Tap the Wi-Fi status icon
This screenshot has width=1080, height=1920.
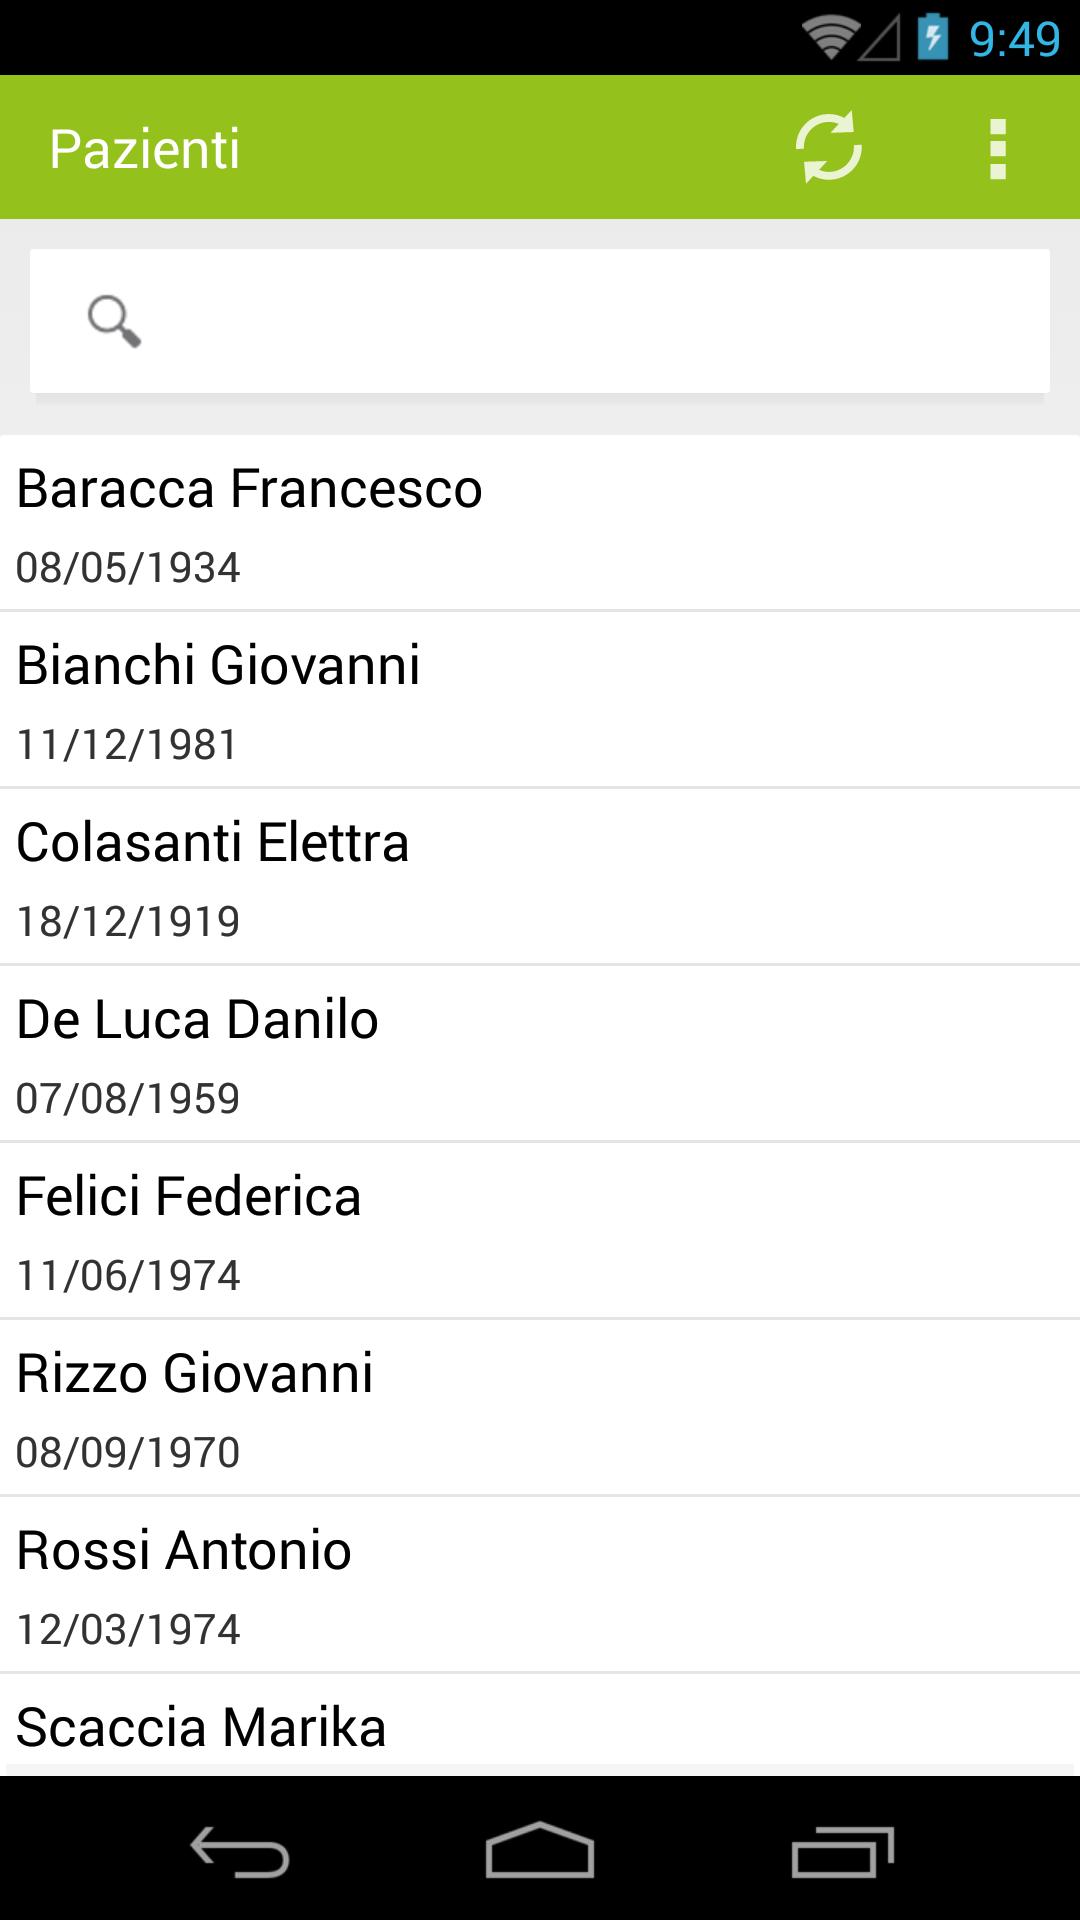[x=829, y=38]
